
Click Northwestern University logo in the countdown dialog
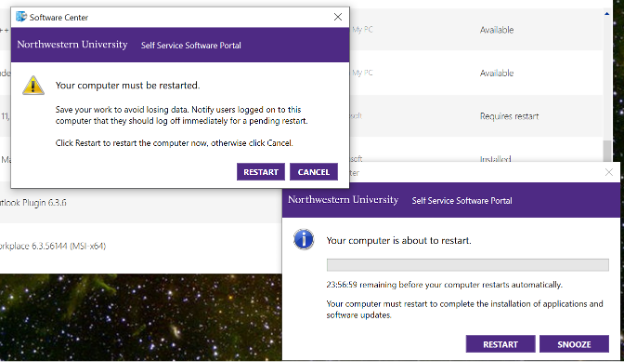click(343, 200)
